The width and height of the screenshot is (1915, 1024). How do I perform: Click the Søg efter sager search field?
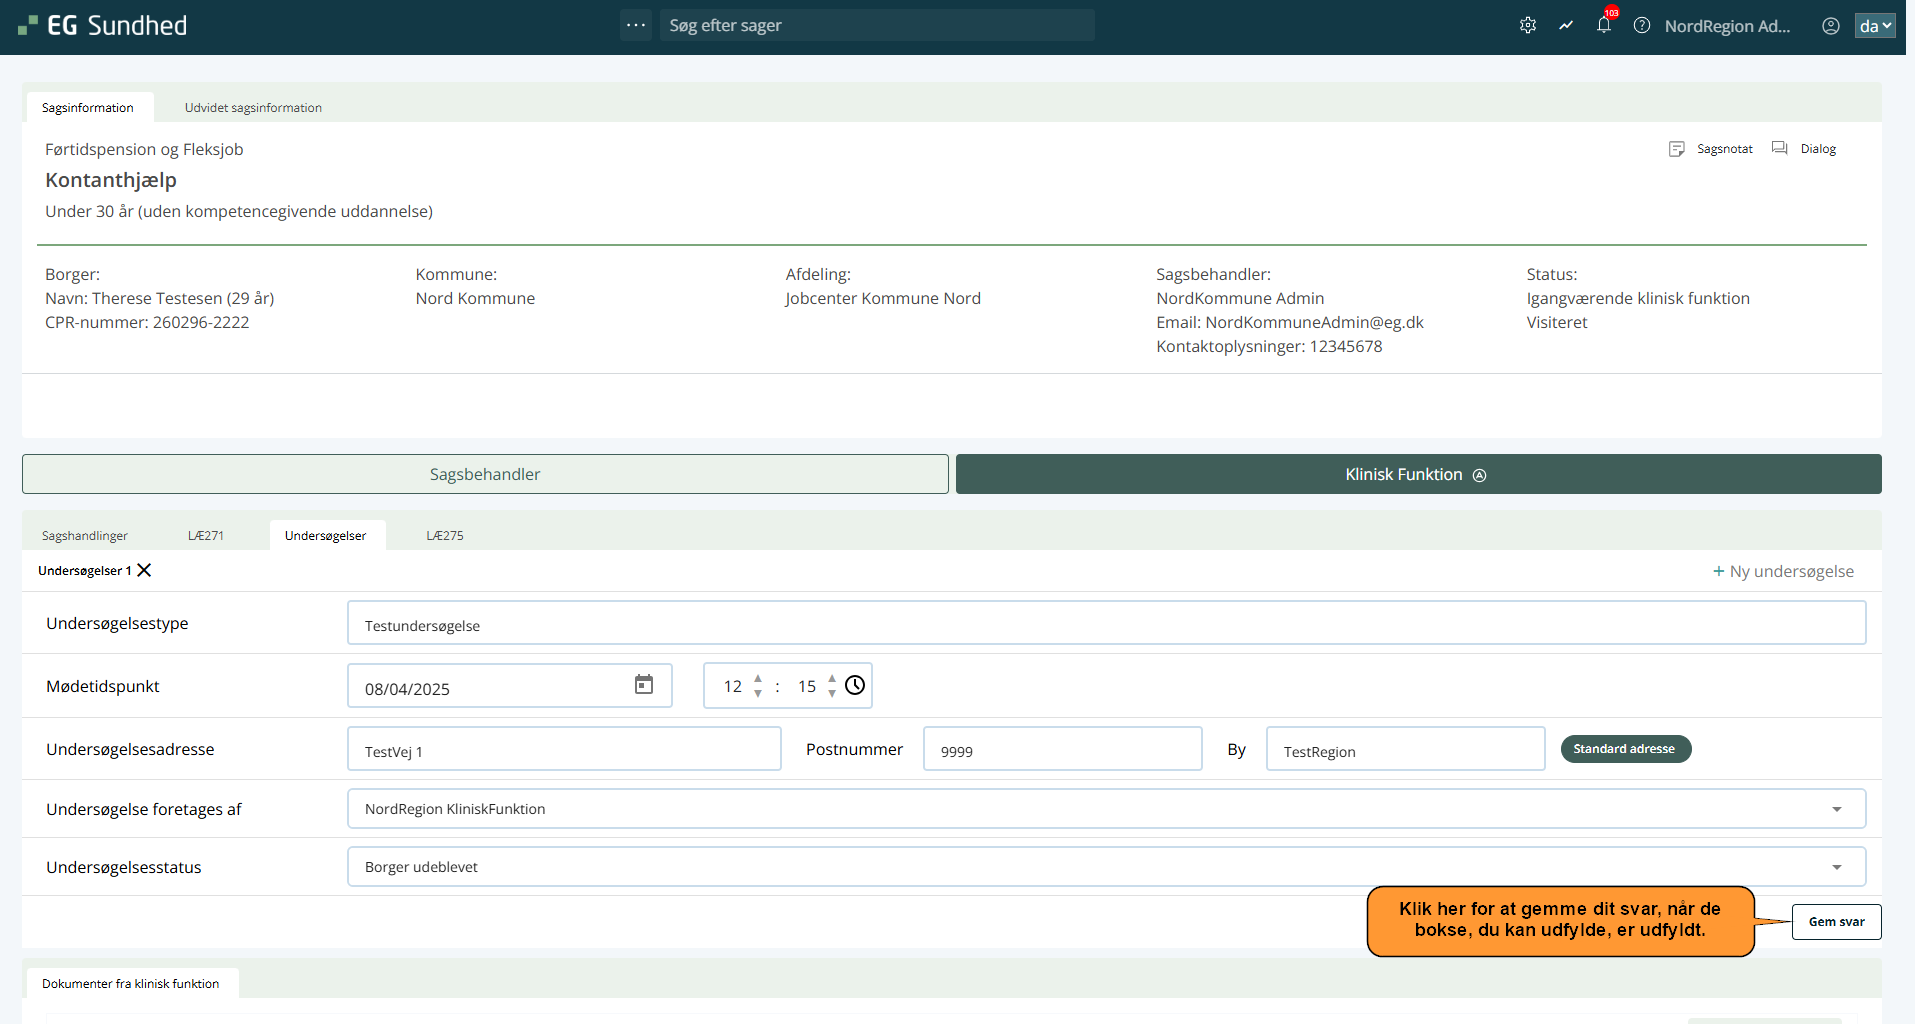coord(876,26)
